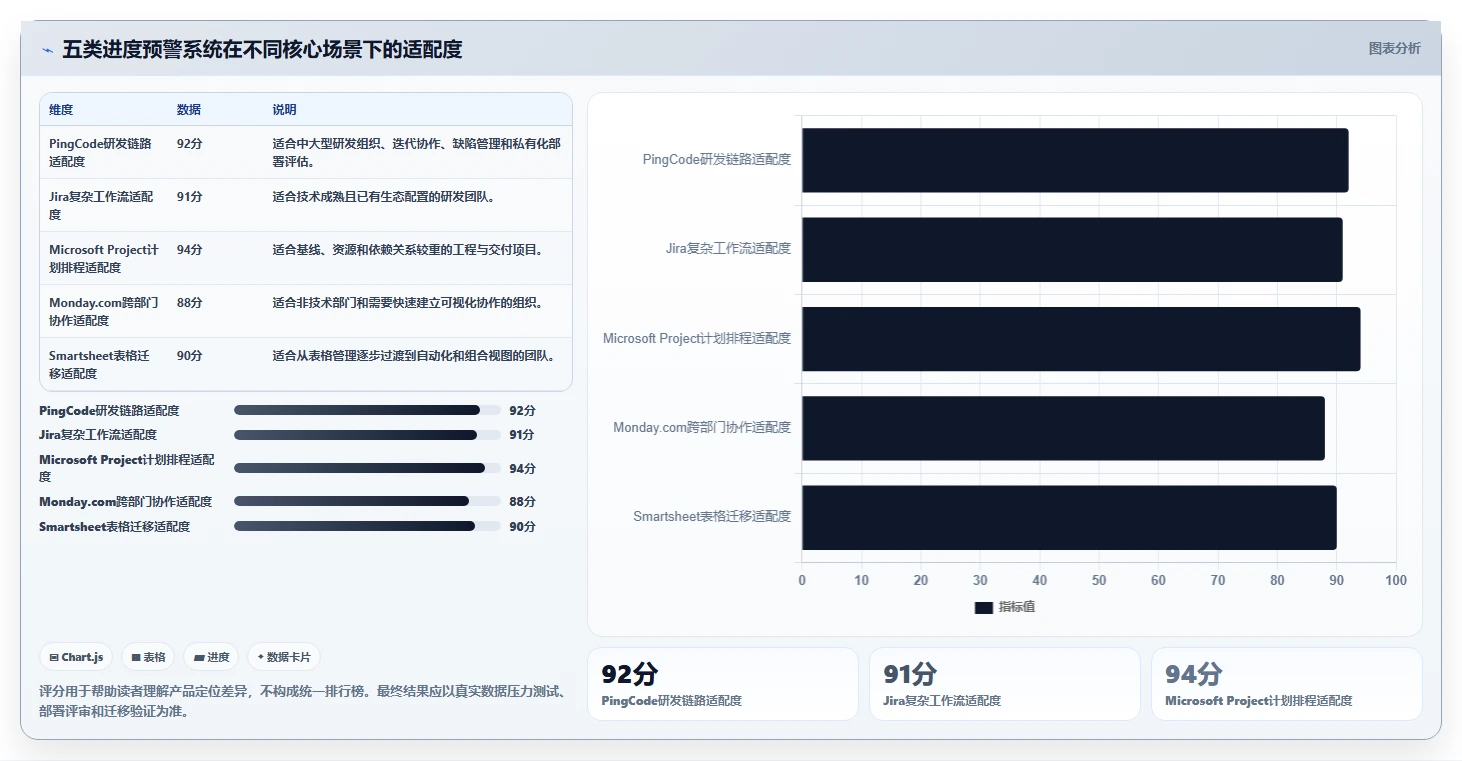Click Jira复杂工作流适配度 chart axis label
The height and width of the screenshot is (761, 1462).
coord(728,248)
